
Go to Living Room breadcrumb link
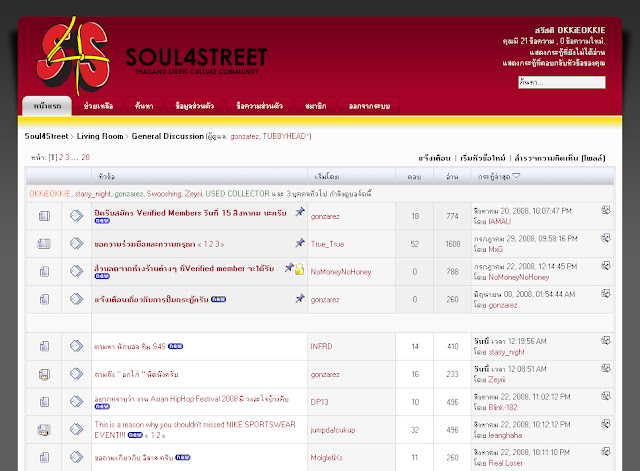[100, 136]
